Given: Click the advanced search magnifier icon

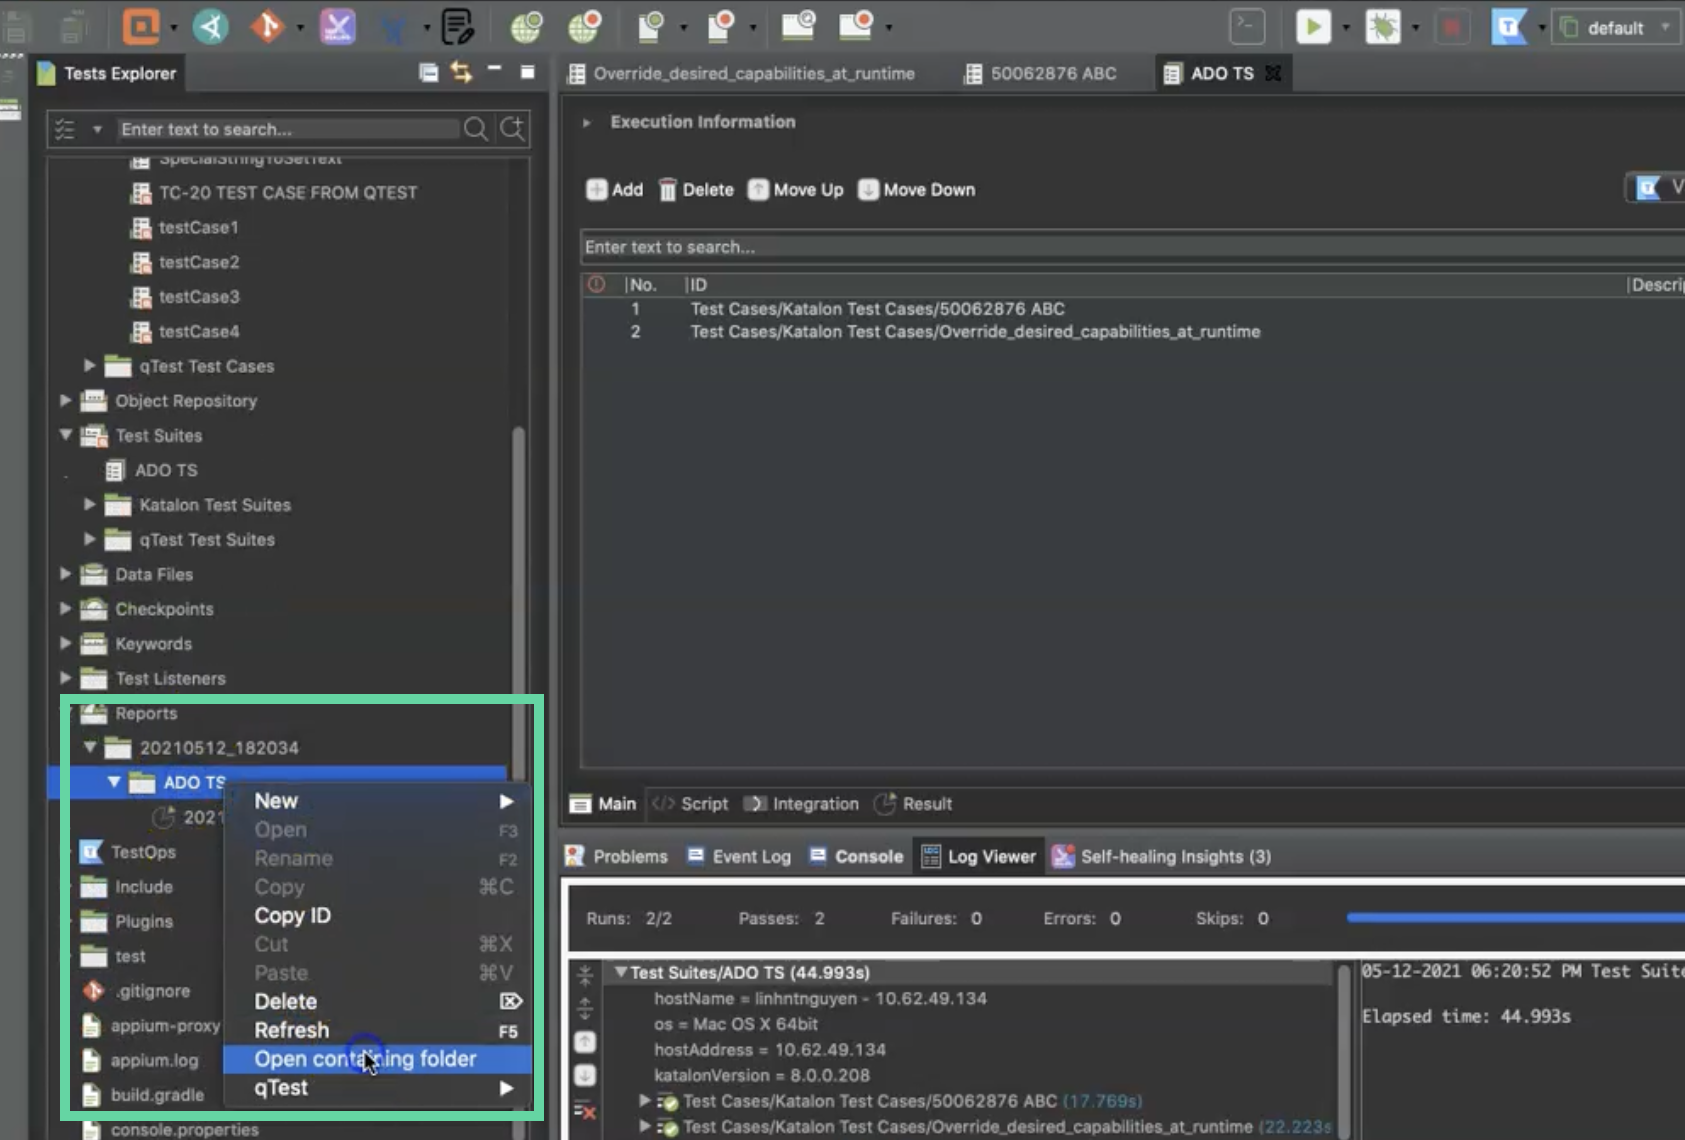Looking at the screenshot, I should click(513, 129).
